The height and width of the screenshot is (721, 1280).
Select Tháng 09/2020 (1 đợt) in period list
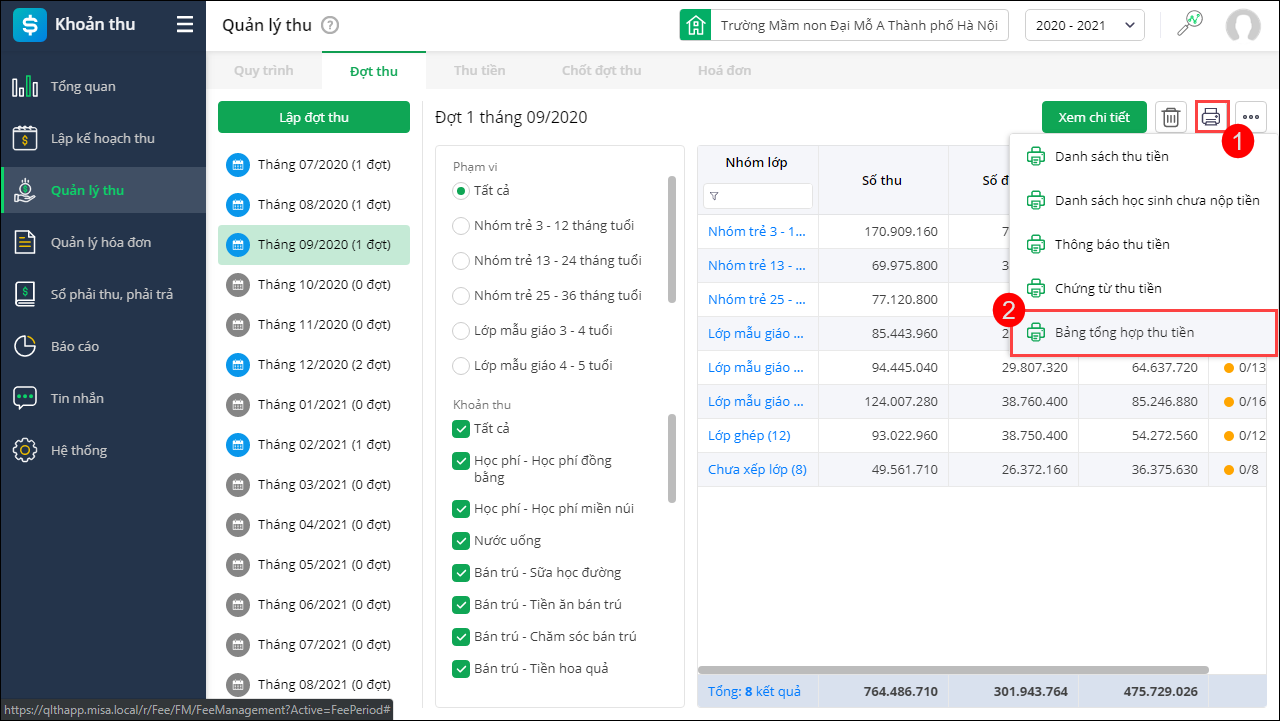click(x=314, y=245)
